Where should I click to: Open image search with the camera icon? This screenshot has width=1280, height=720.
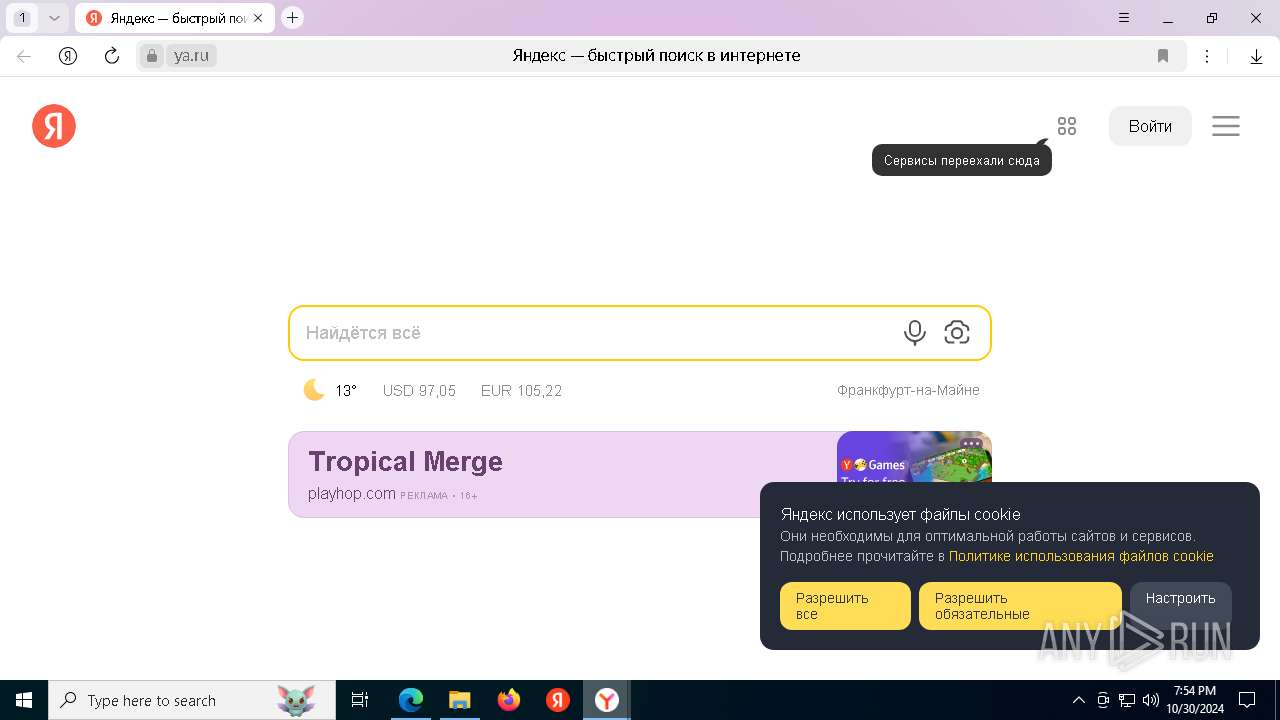tap(957, 333)
